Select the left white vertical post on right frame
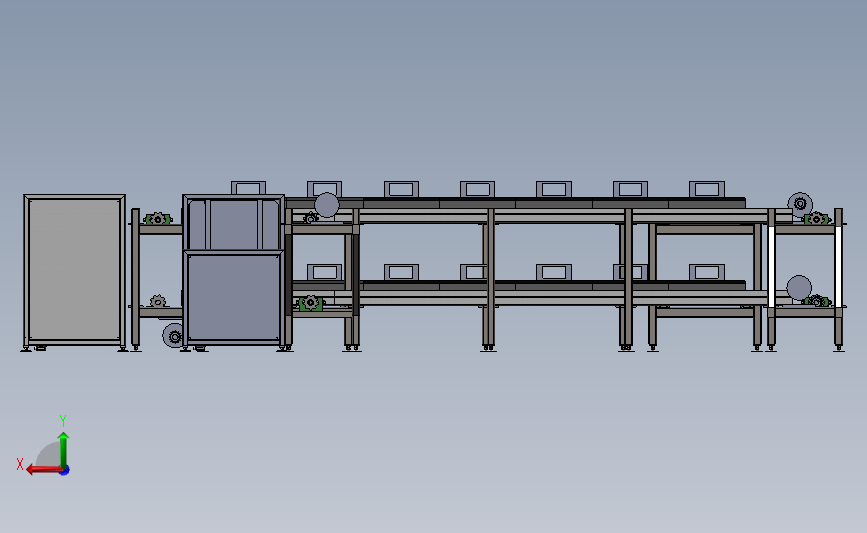 tap(771, 266)
